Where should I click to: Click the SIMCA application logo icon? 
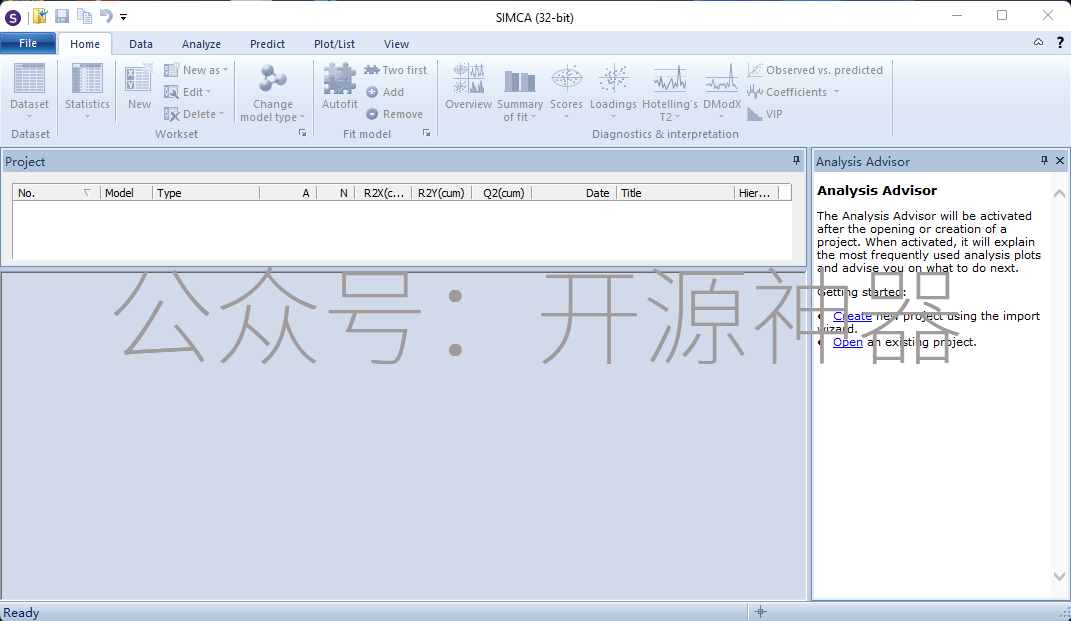coord(12,17)
